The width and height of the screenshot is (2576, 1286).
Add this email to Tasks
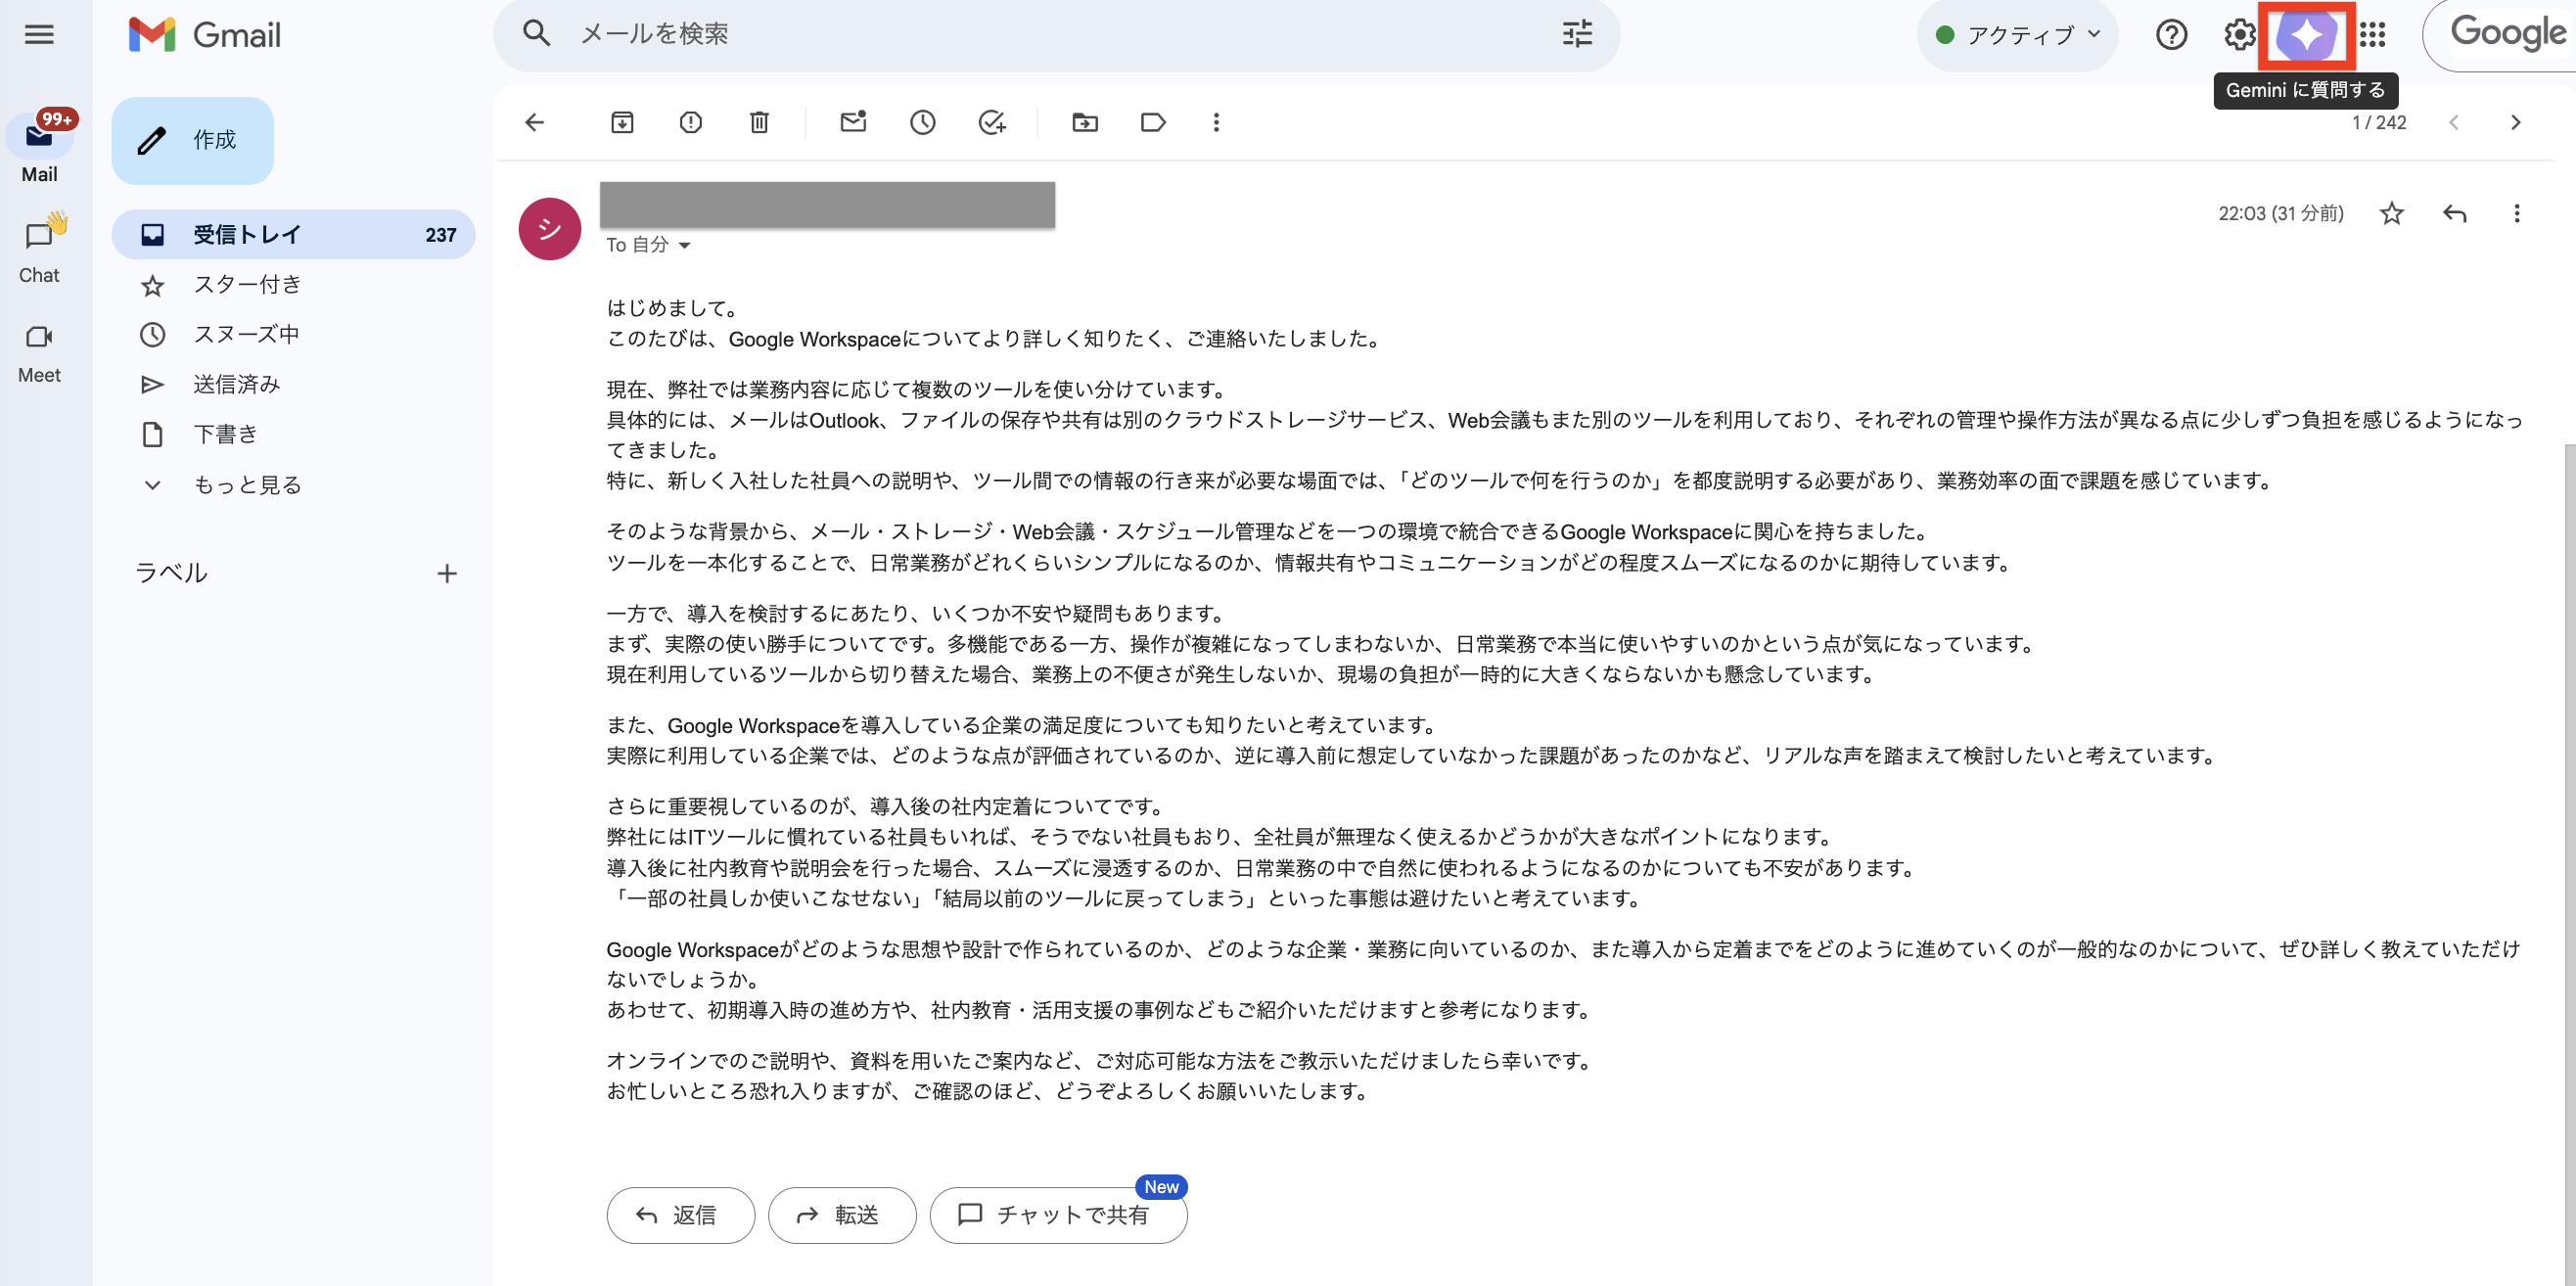(x=992, y=122)
